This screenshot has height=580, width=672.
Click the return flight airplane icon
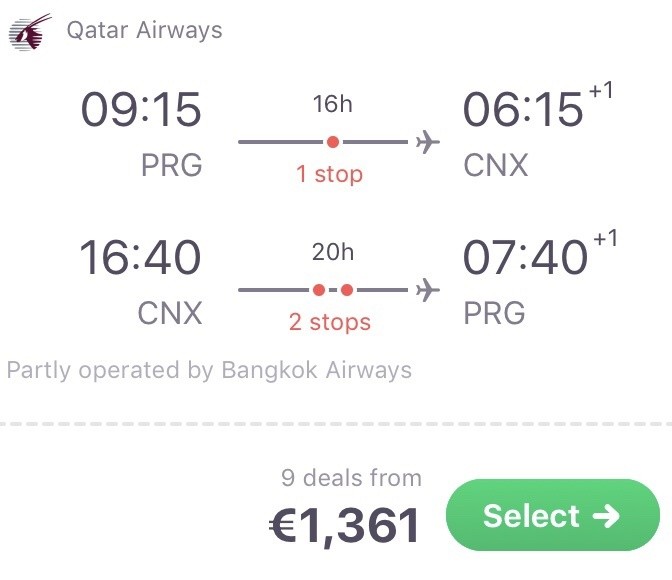pos(428,290)
